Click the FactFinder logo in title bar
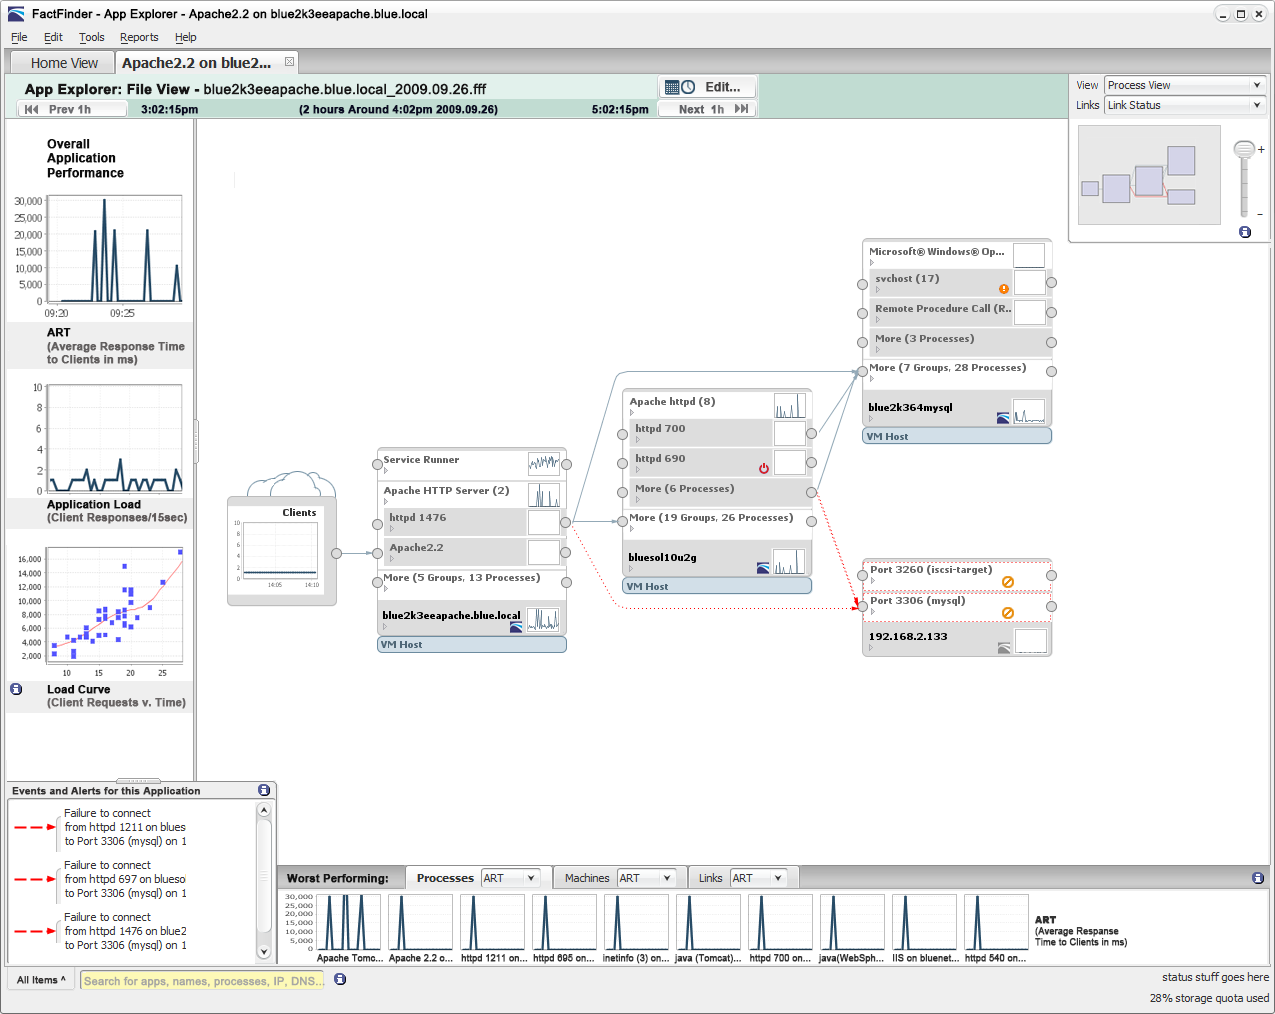 tap(16, 14)
